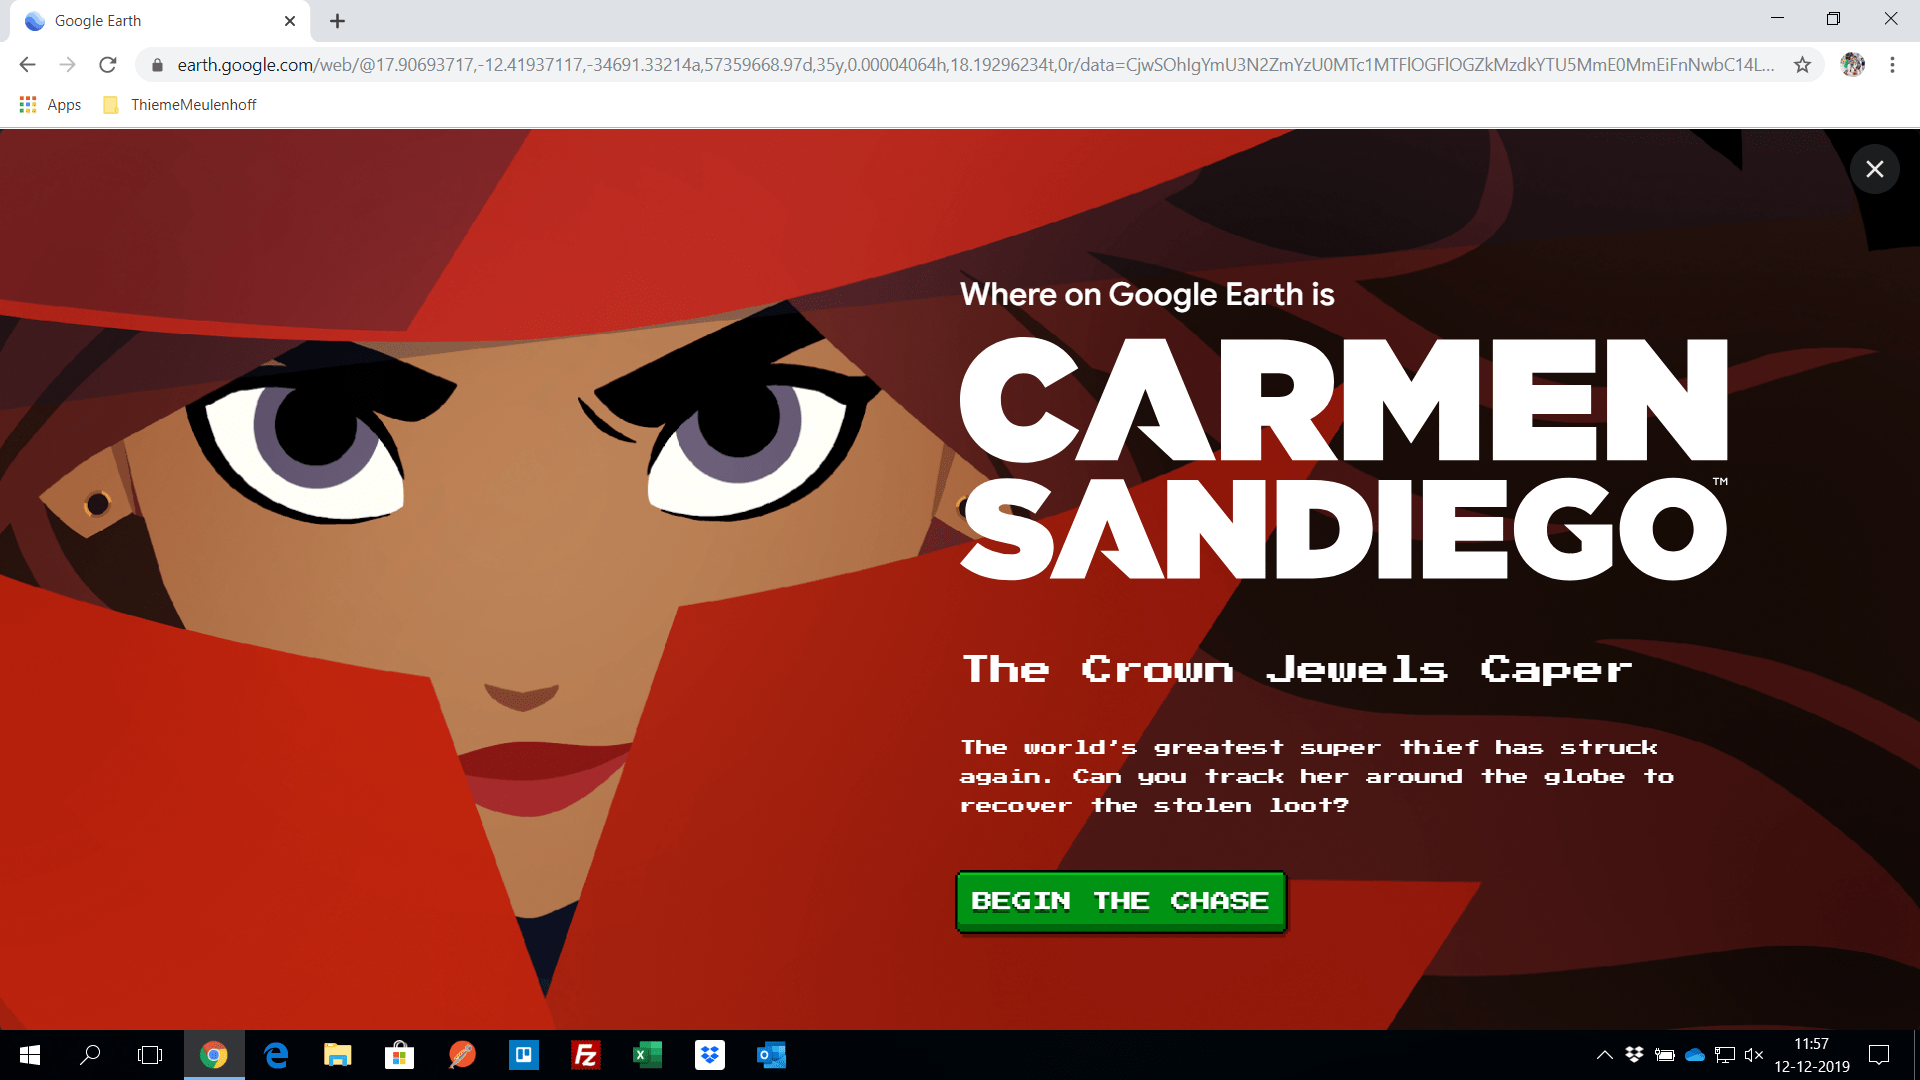
Task: Open the ThiemeMeulenhoff bookmarks folder
Action: (180, 105)
